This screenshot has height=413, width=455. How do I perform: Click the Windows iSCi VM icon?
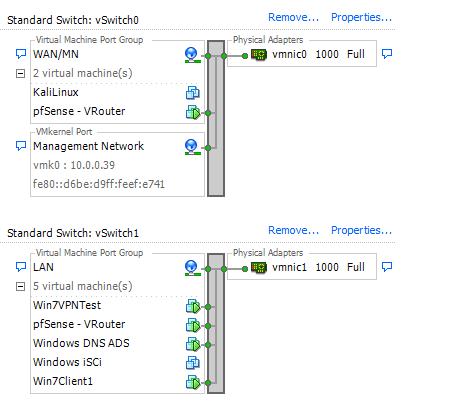coord(193,363)
